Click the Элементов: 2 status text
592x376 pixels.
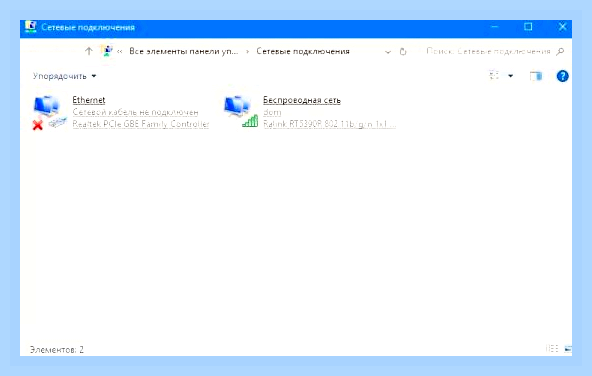pos(57,350)
